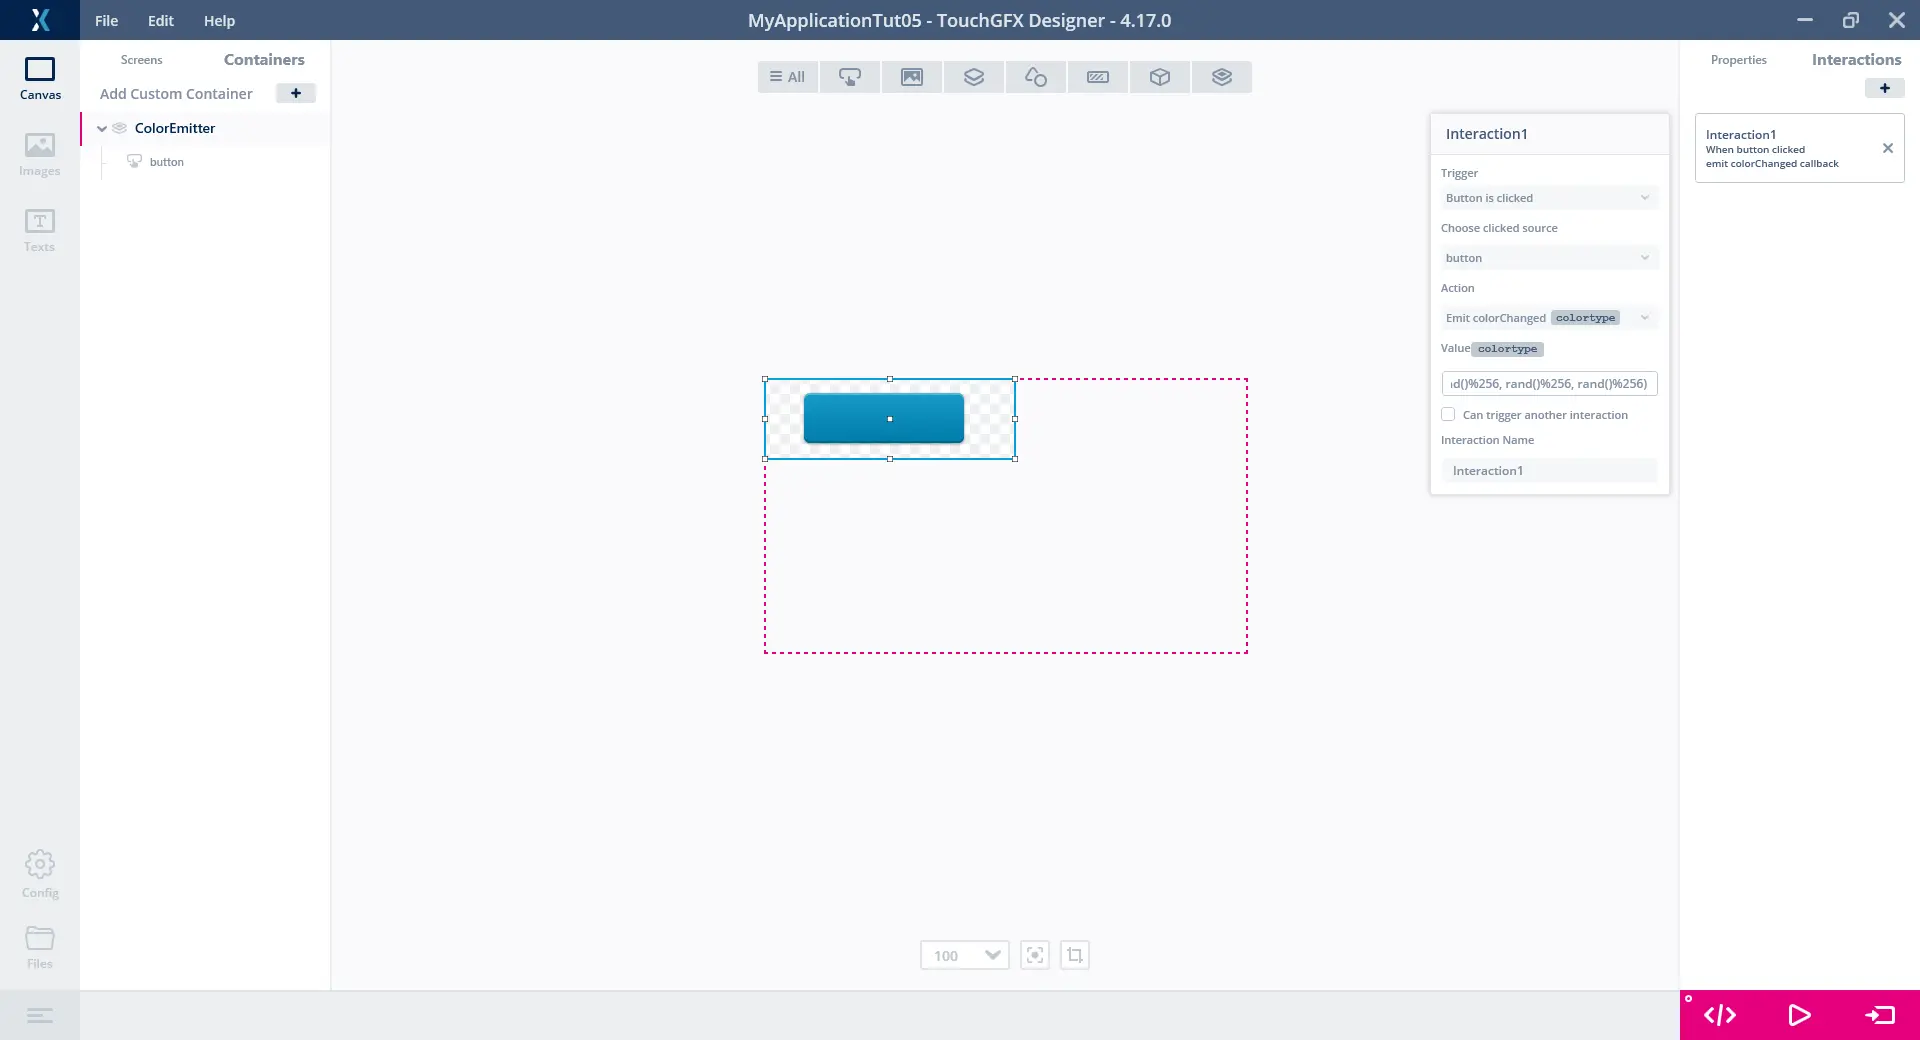This screenshot has width=1920, height=1040.
Task: Click the Generate Code button
Action: (1720, 1015)
